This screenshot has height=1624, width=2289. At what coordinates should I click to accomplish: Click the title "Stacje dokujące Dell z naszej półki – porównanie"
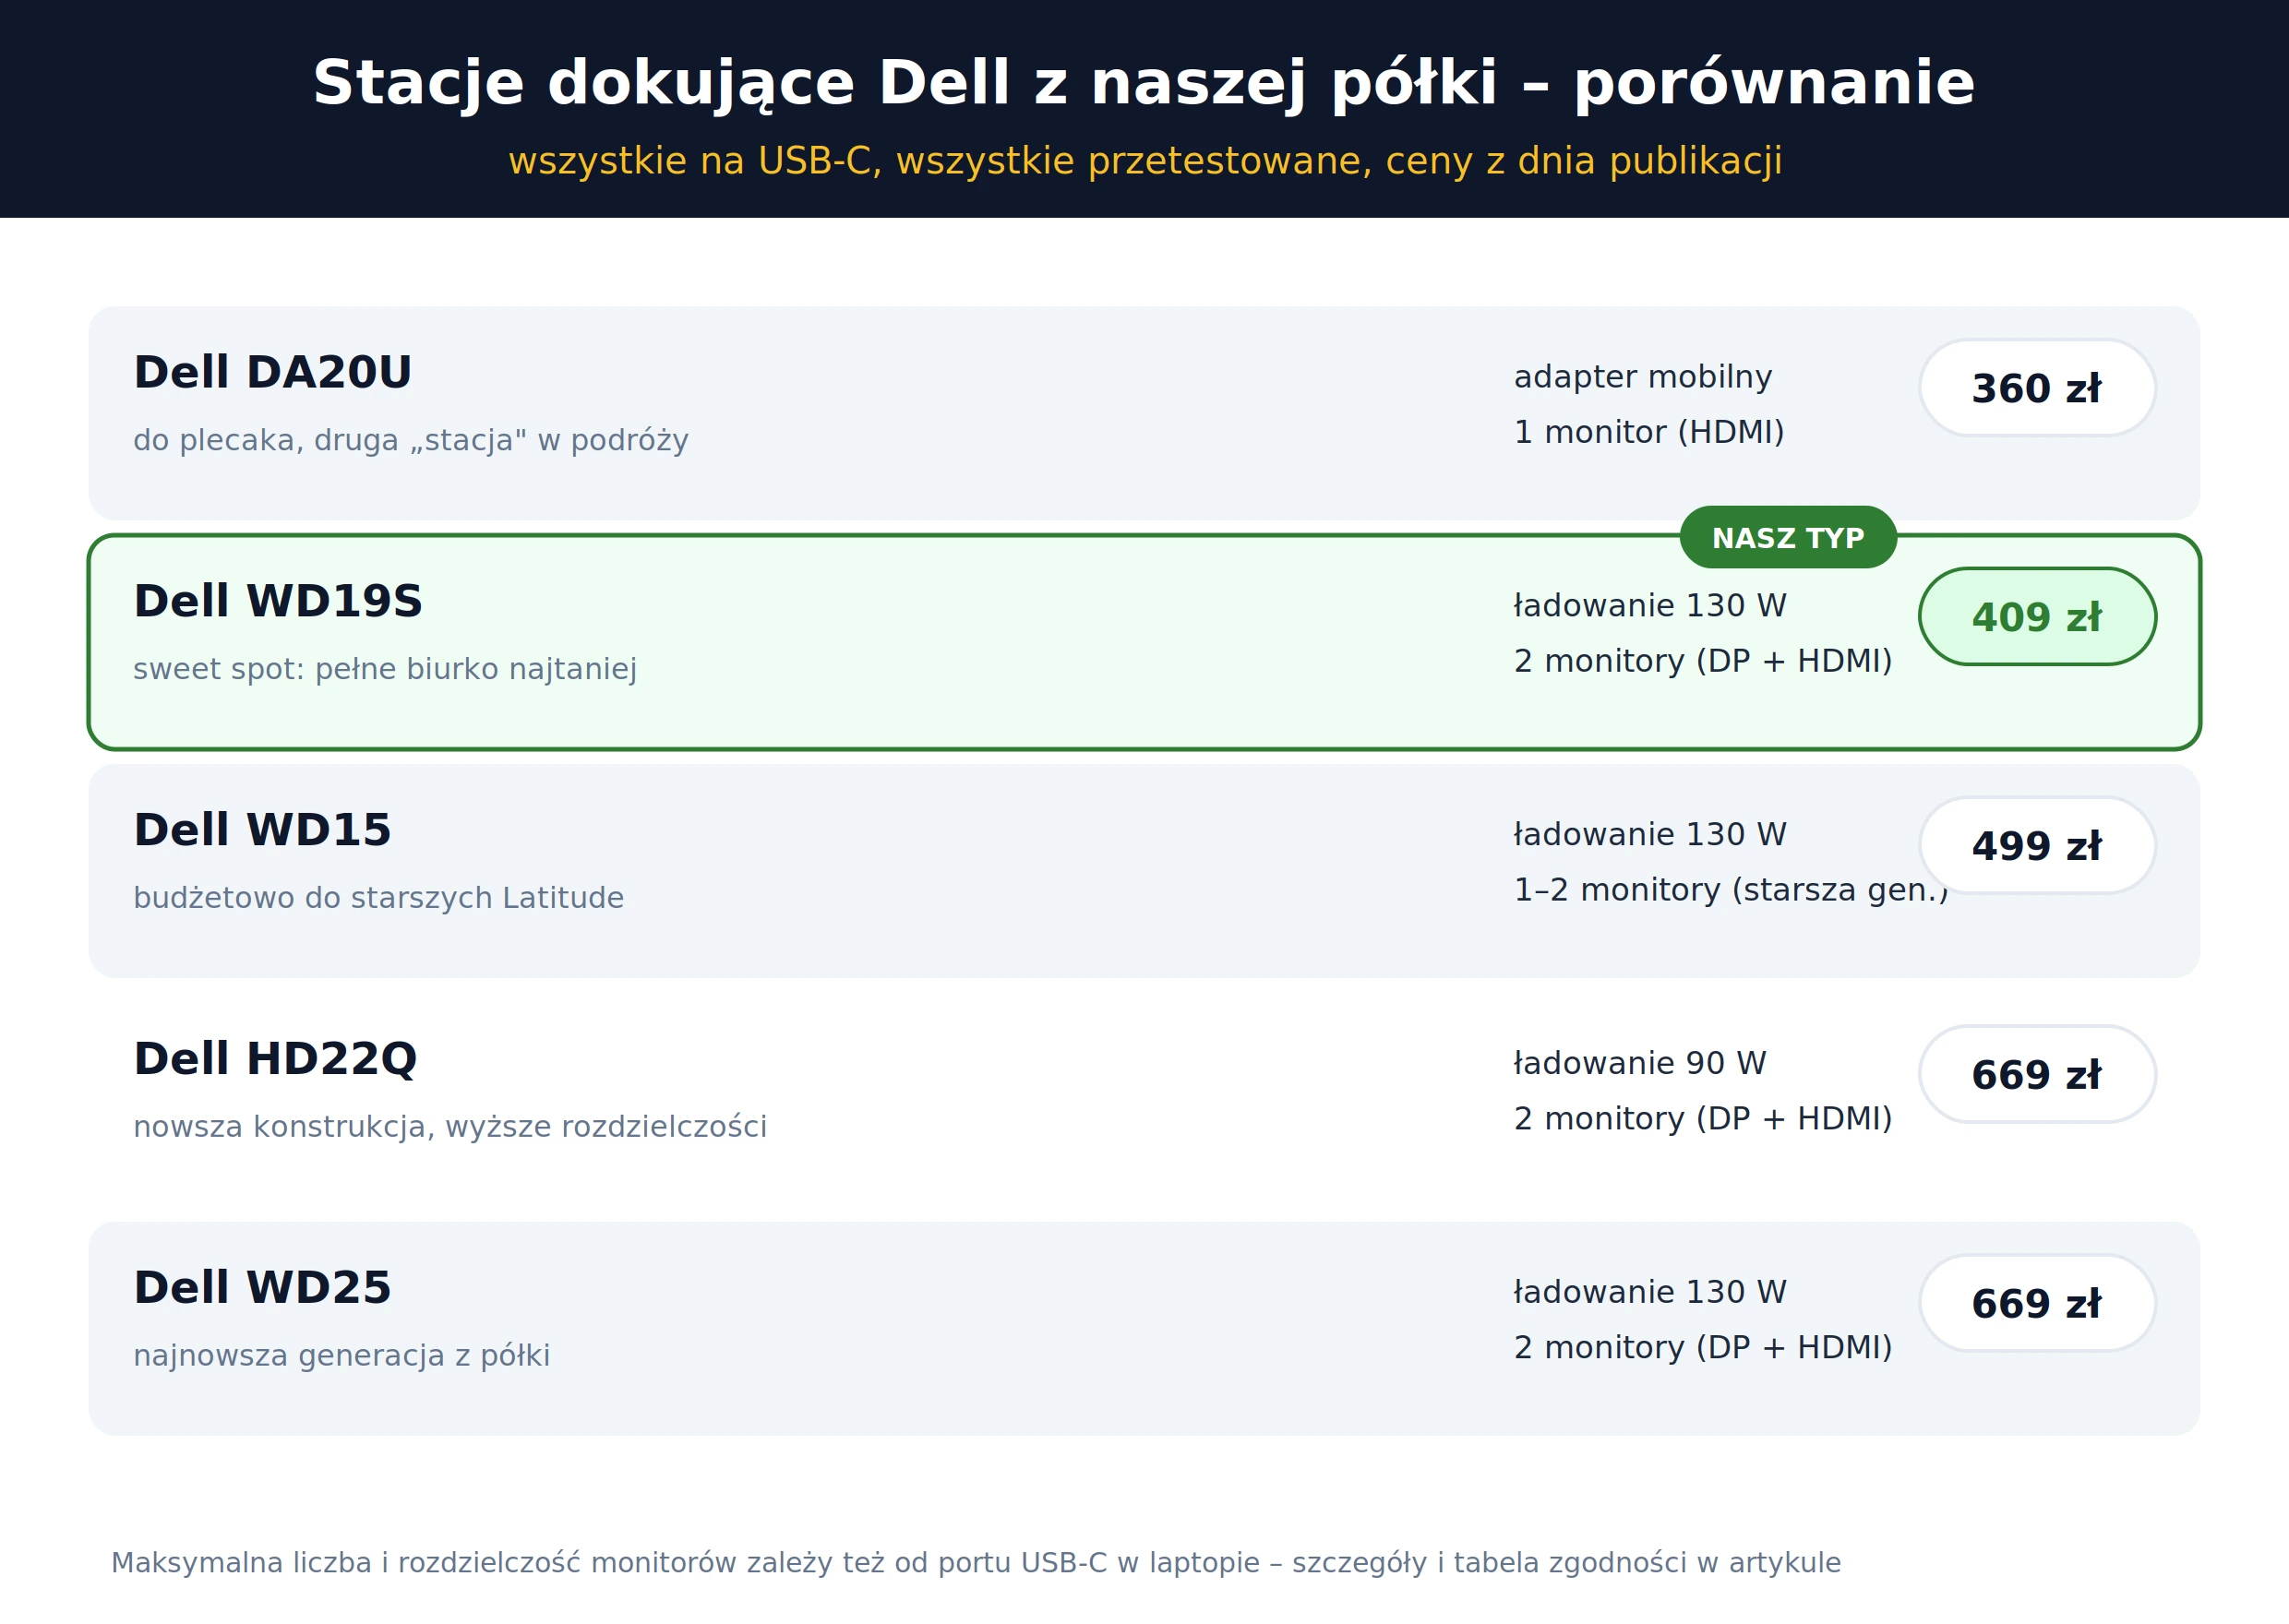[x=1144, y=83]
